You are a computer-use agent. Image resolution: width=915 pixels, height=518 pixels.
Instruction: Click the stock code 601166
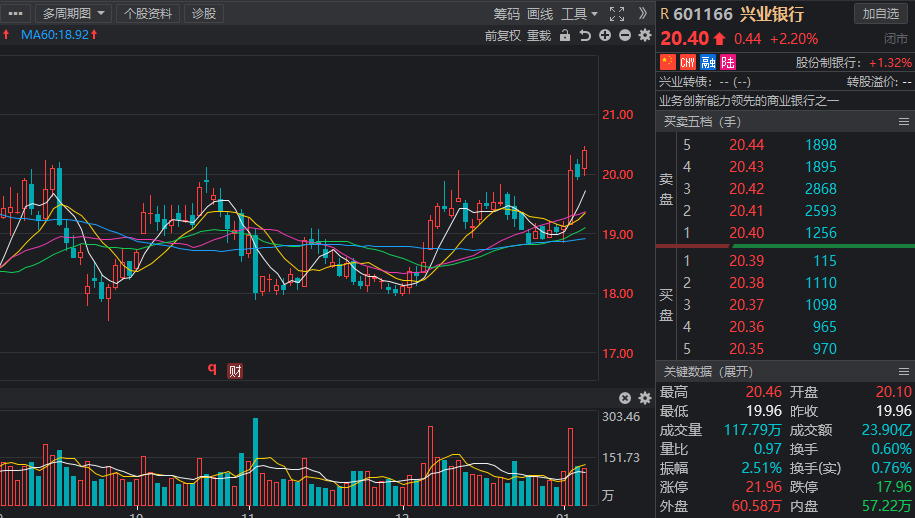(x=703, y=14)
